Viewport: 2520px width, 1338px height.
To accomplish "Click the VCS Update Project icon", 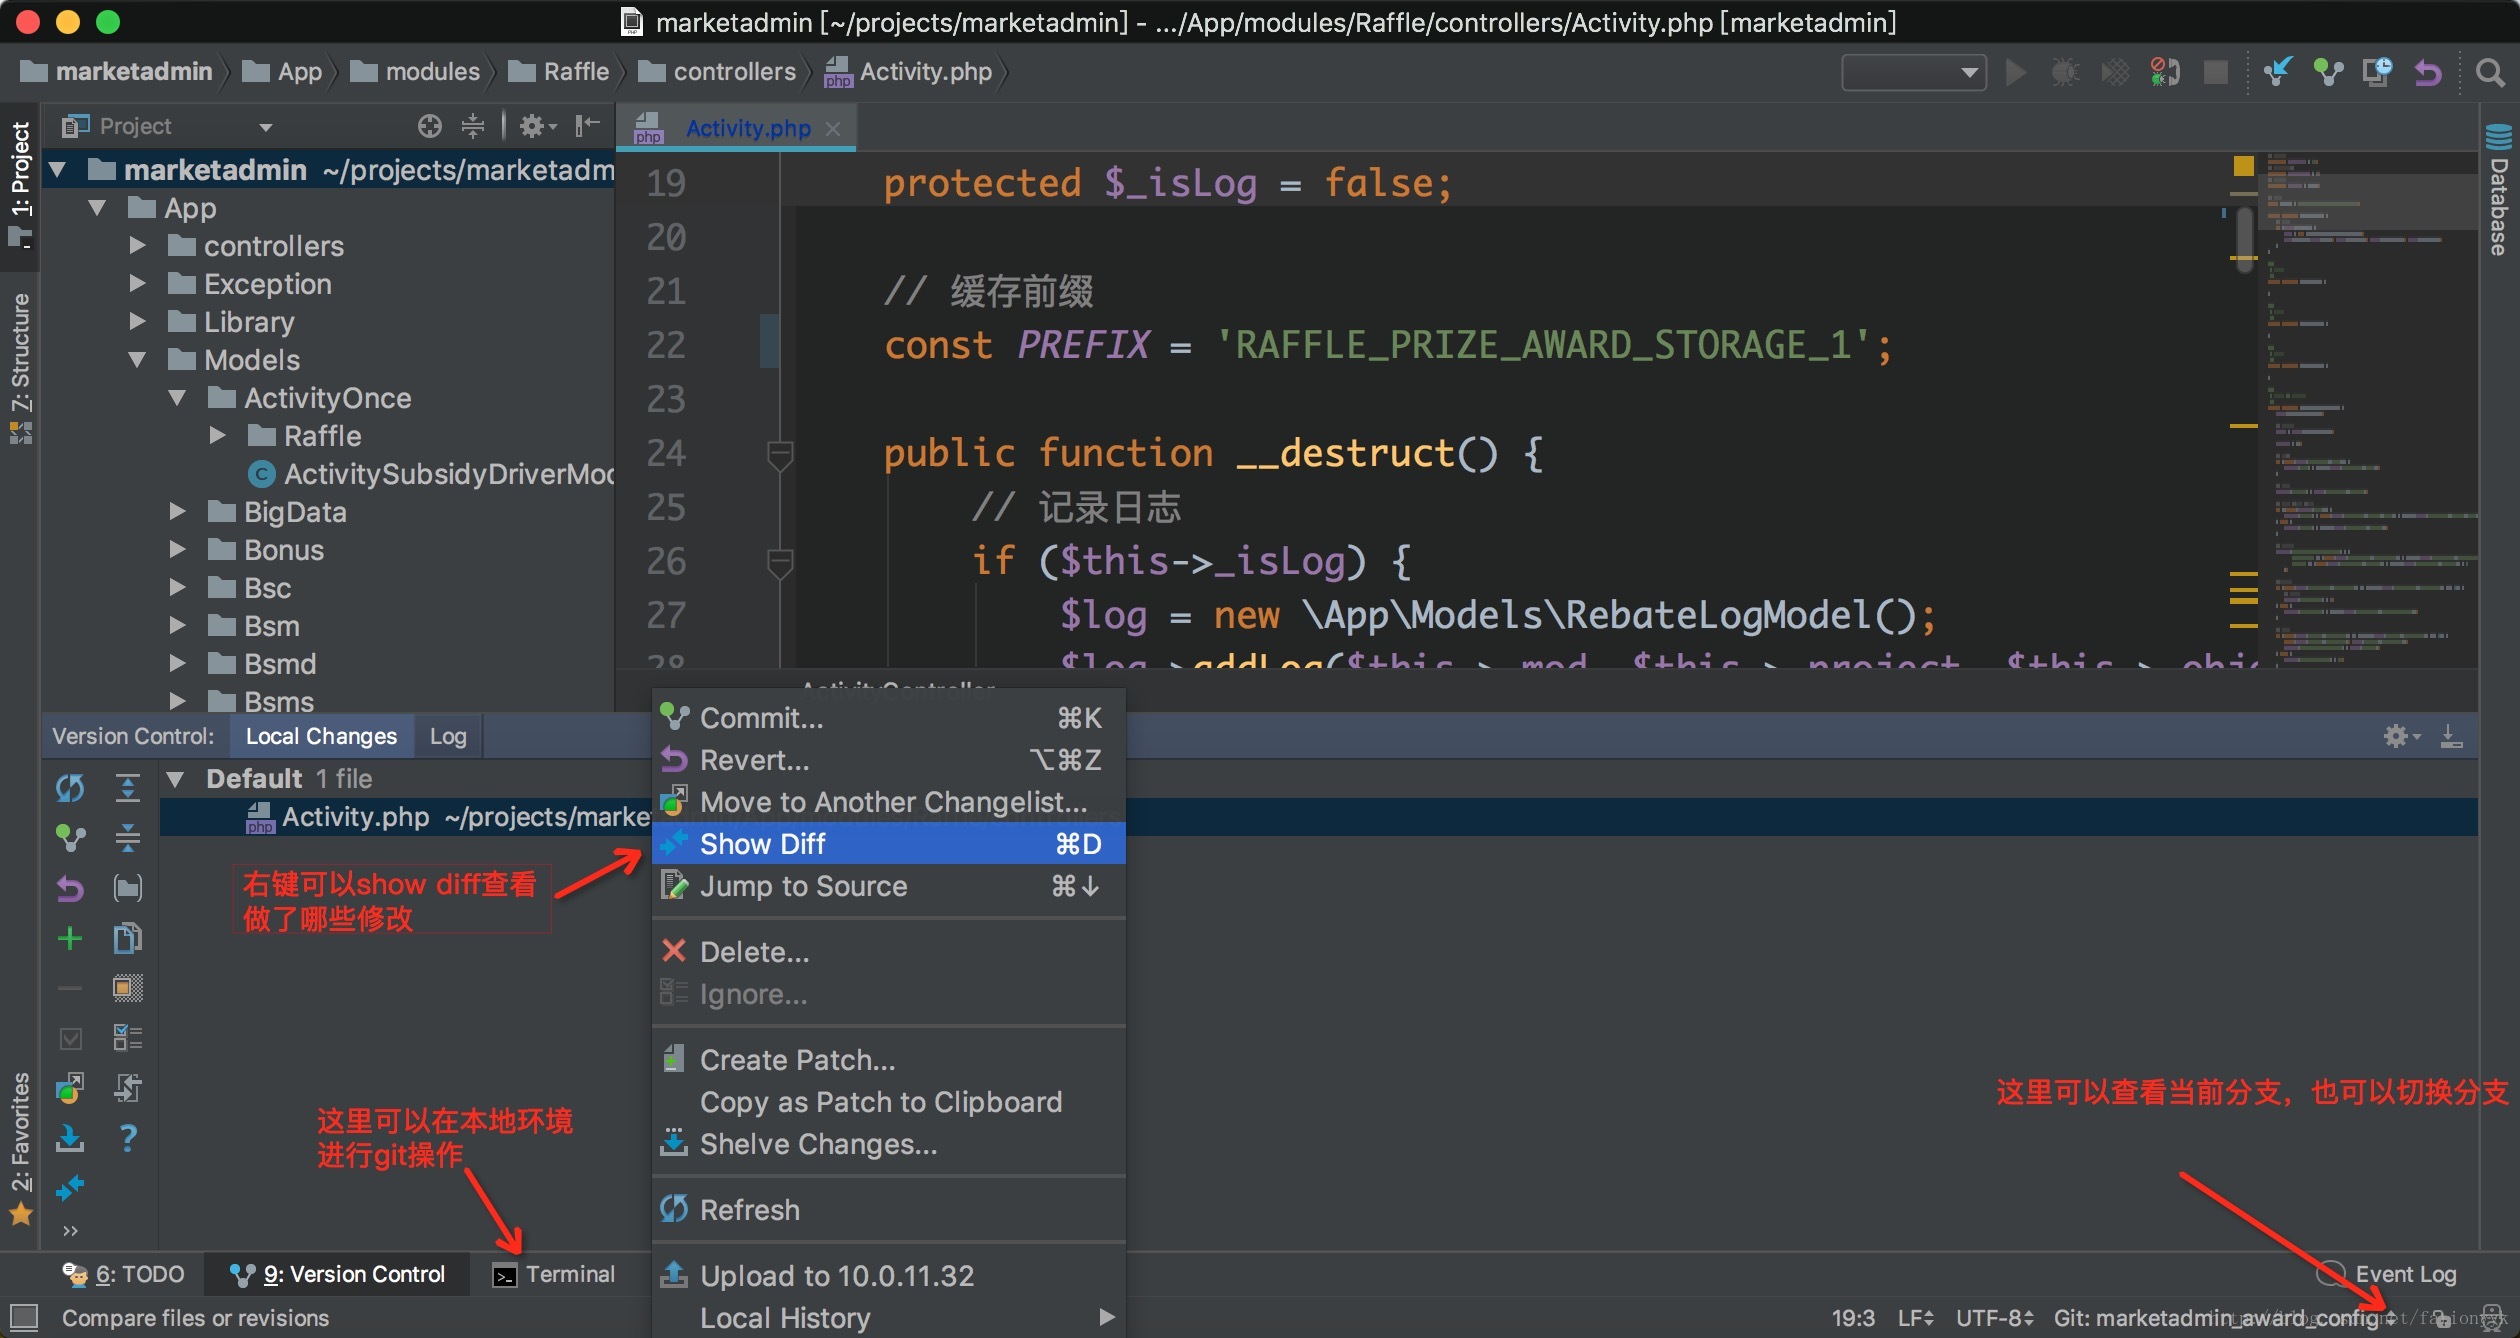I will point(2278,73).
